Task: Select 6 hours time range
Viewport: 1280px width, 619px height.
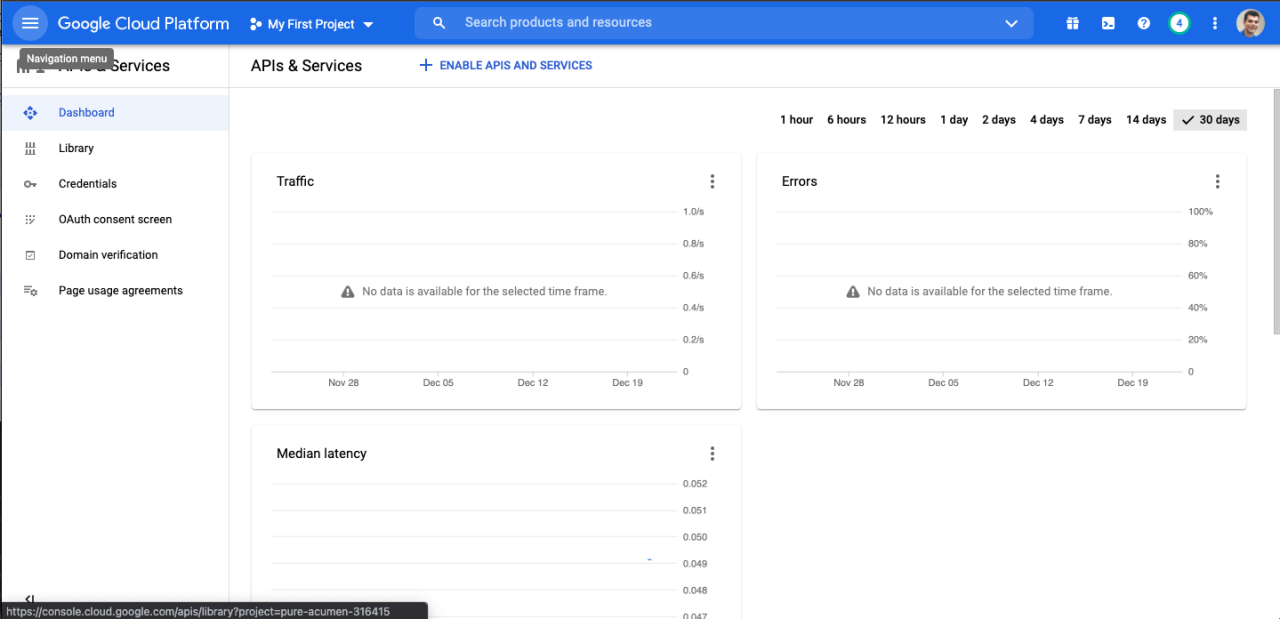Action: (846, 120)
